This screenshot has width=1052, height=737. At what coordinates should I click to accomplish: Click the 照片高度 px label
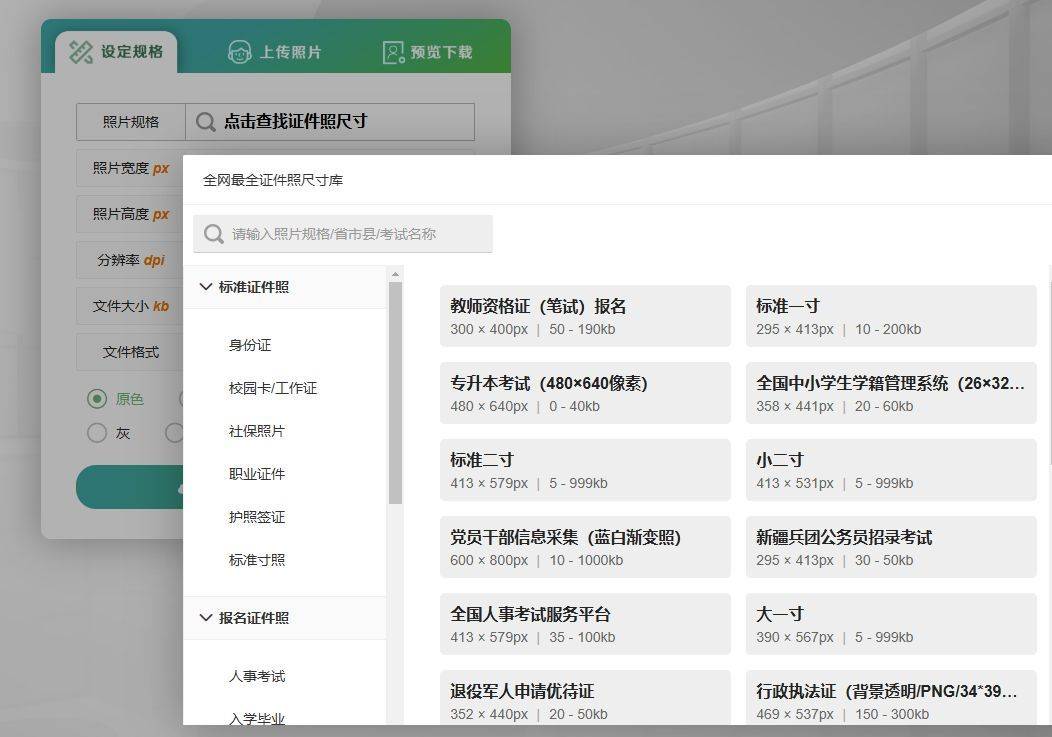tap(131, 214)
